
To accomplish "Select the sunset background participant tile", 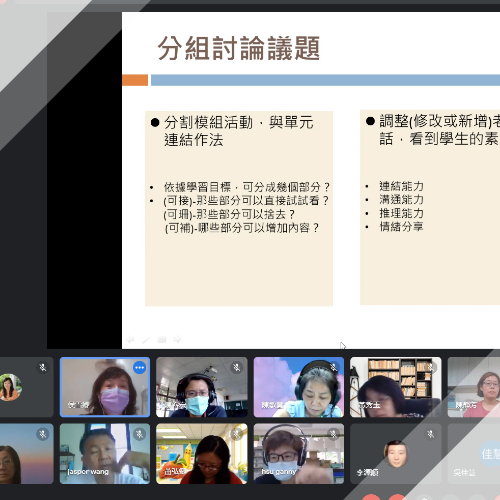I will pyautogui.click(x=27, y=454).
